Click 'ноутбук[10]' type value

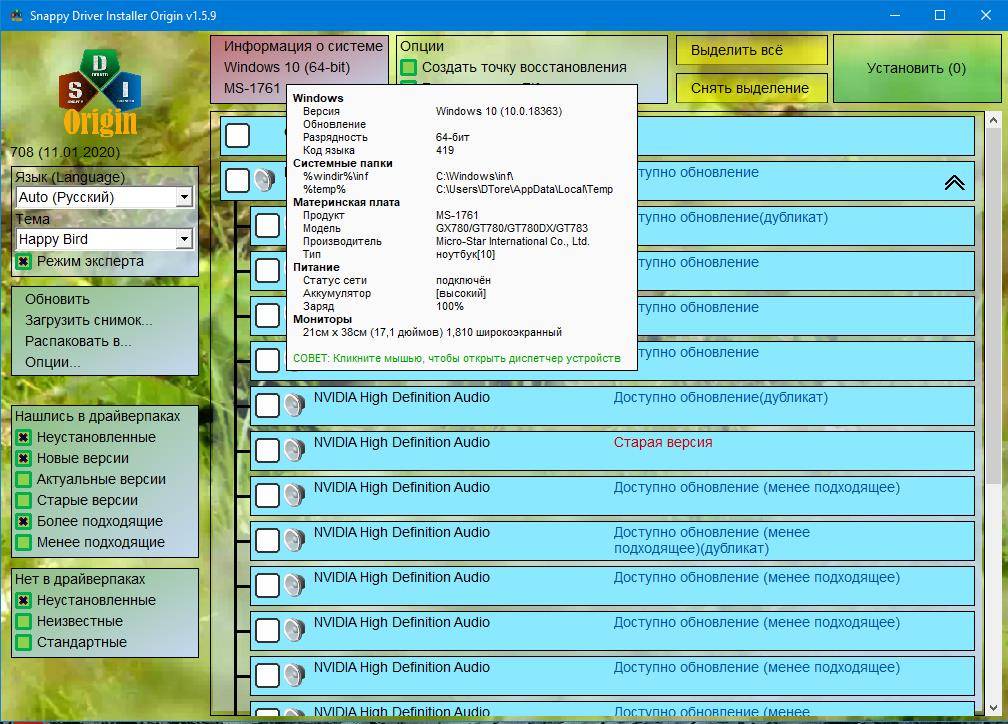465,254
